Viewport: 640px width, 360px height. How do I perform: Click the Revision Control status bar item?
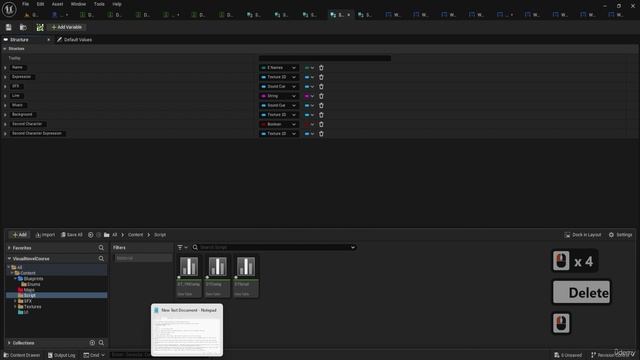pos(612,355)
